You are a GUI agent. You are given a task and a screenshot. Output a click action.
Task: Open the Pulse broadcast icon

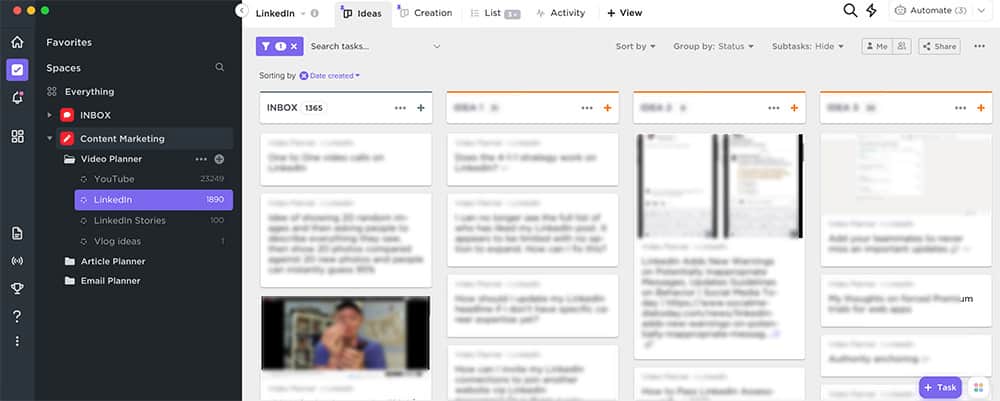(x=17, y=261)
